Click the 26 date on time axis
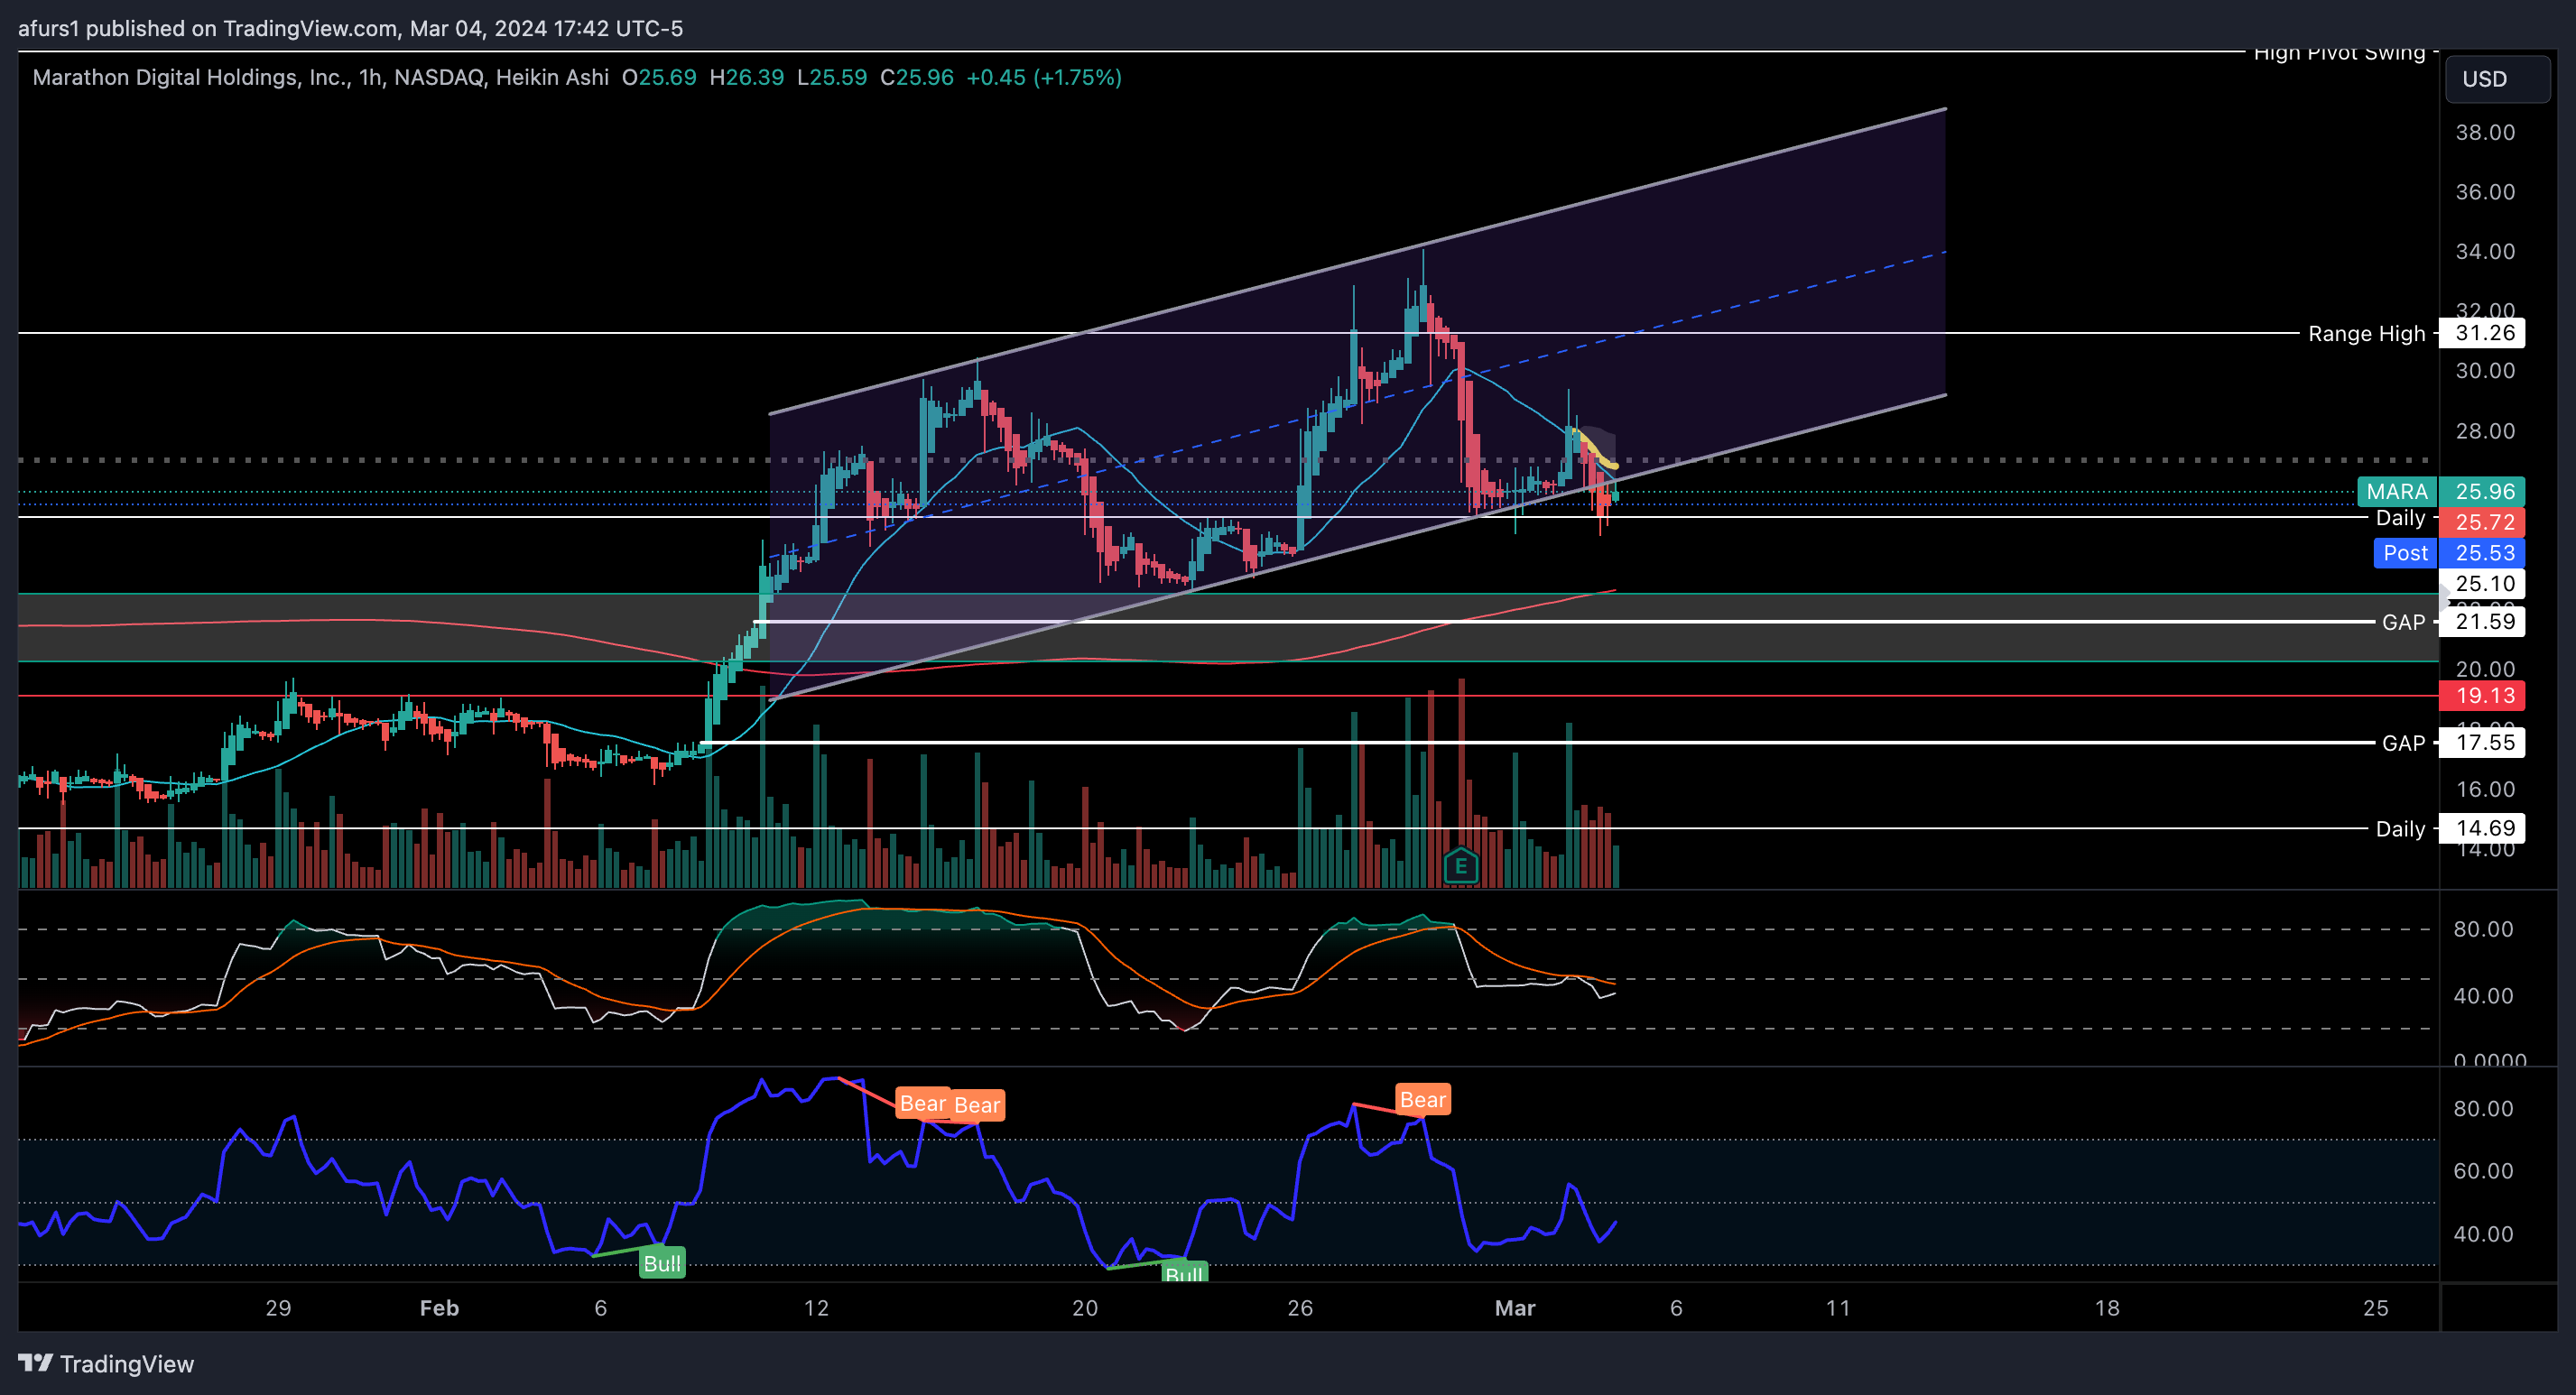Viewport: 2576px width, 1395px height. point(1300,1308)
